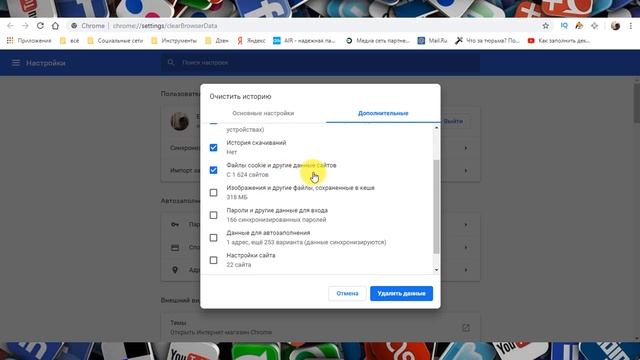Viewport: 640px width, 360px height.
Task: Click the dialog scrollbar thumb
Action: coord(436,207)
